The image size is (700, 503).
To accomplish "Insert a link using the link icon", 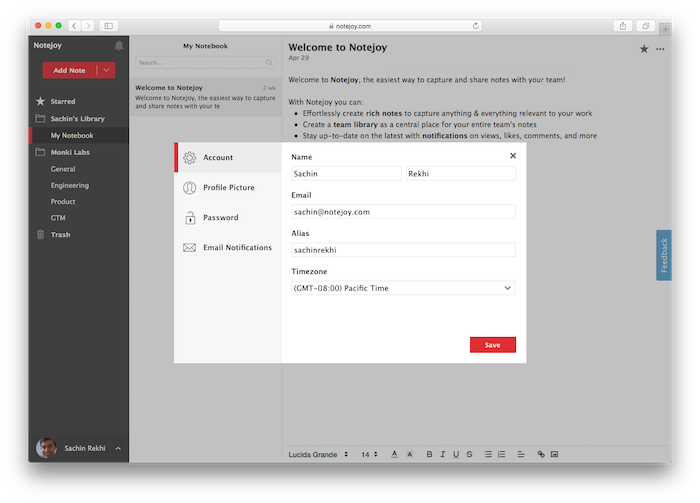I will coord(541,454).
